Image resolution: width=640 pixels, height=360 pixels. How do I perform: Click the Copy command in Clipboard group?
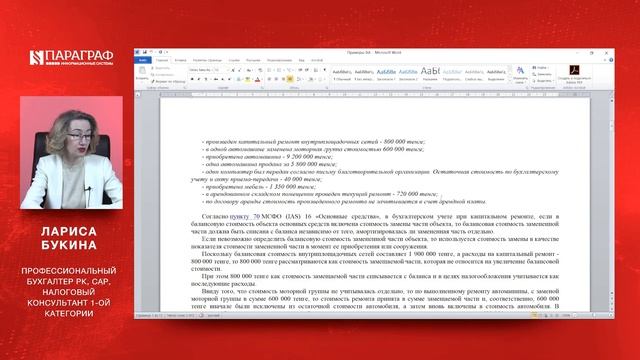[162, 75]
